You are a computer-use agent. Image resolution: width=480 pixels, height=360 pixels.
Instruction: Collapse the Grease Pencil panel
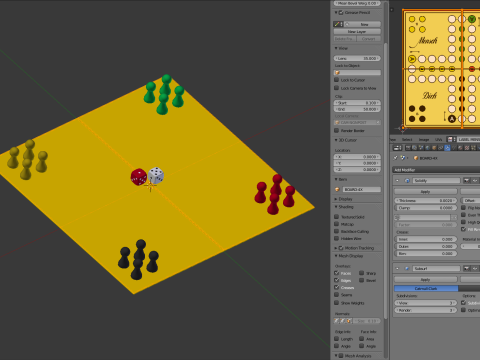pyautogui.click(x=336, y=13)
